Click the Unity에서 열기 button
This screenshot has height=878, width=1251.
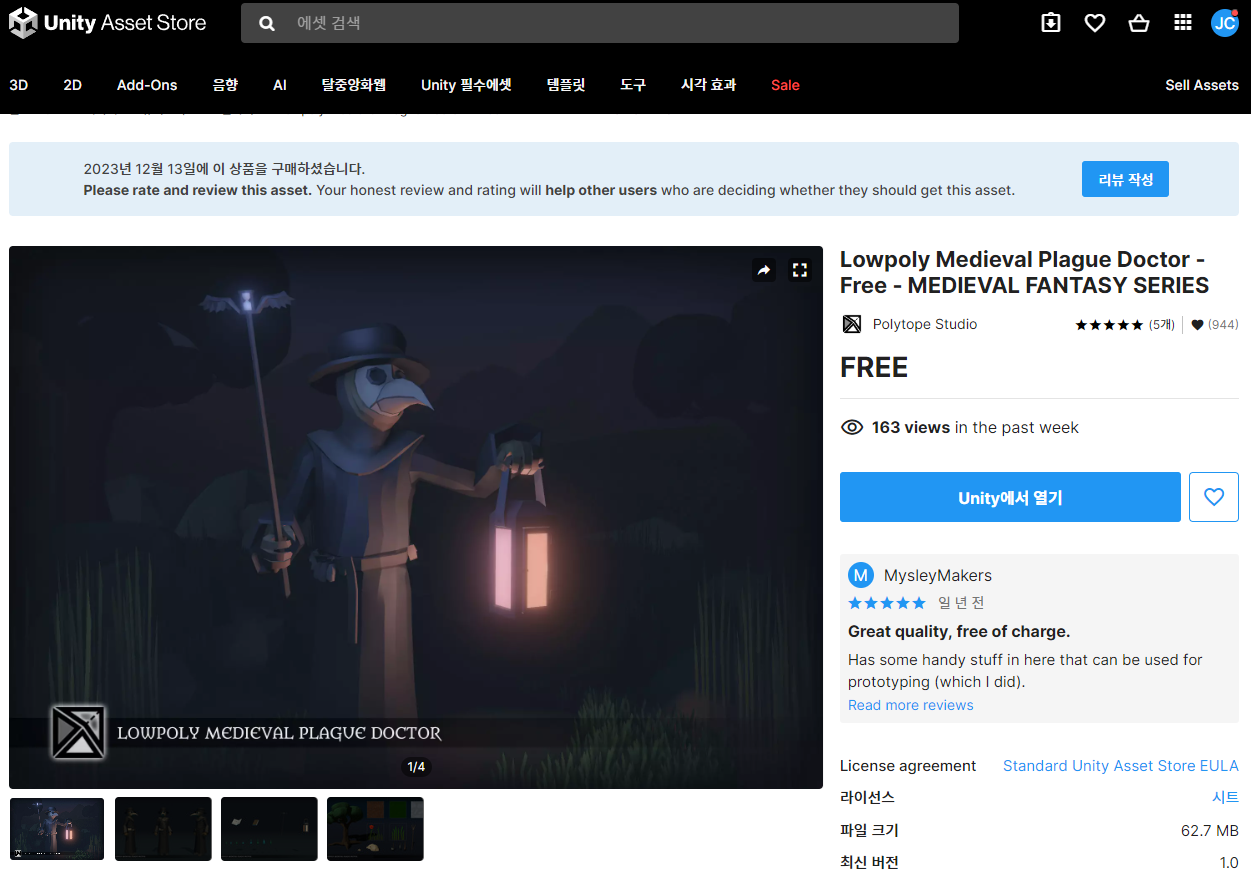click(1010, 497)
